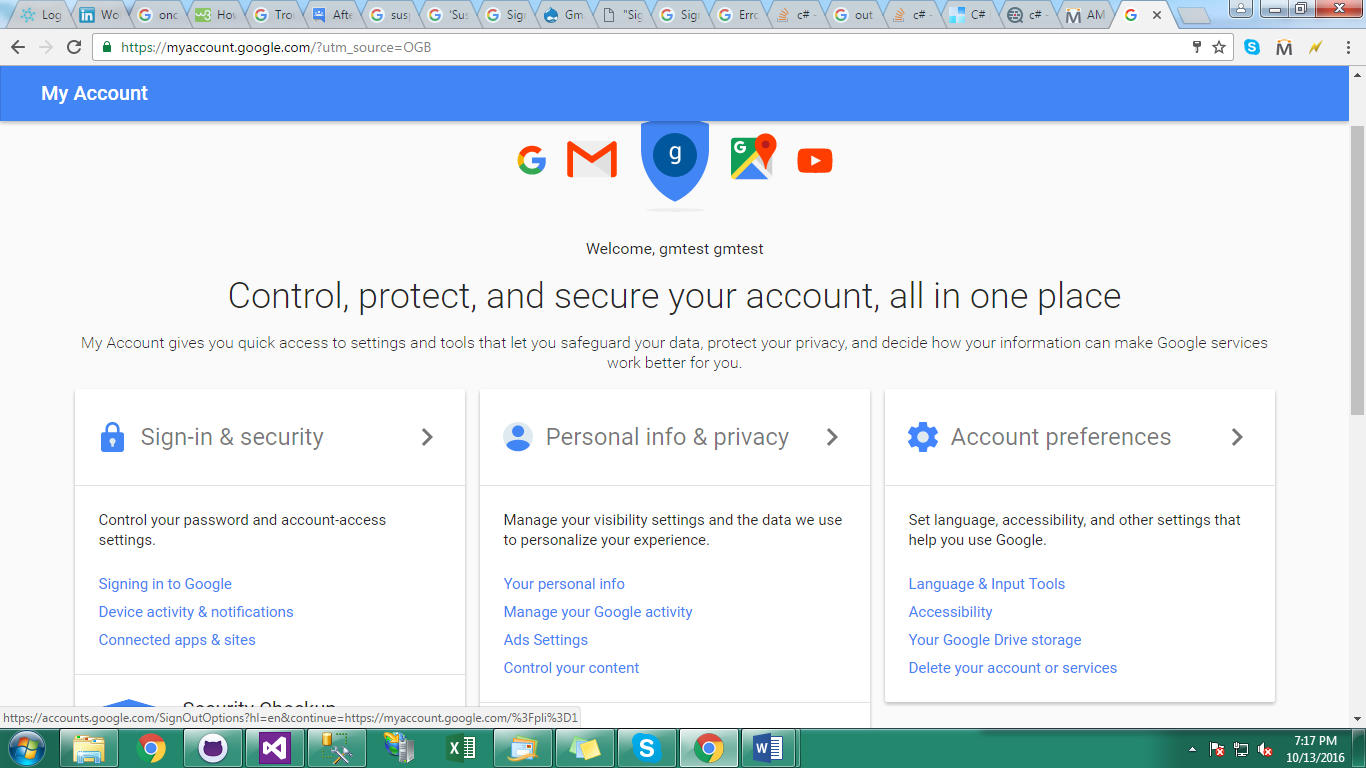Click the Google G logo icon

[532, 160]
